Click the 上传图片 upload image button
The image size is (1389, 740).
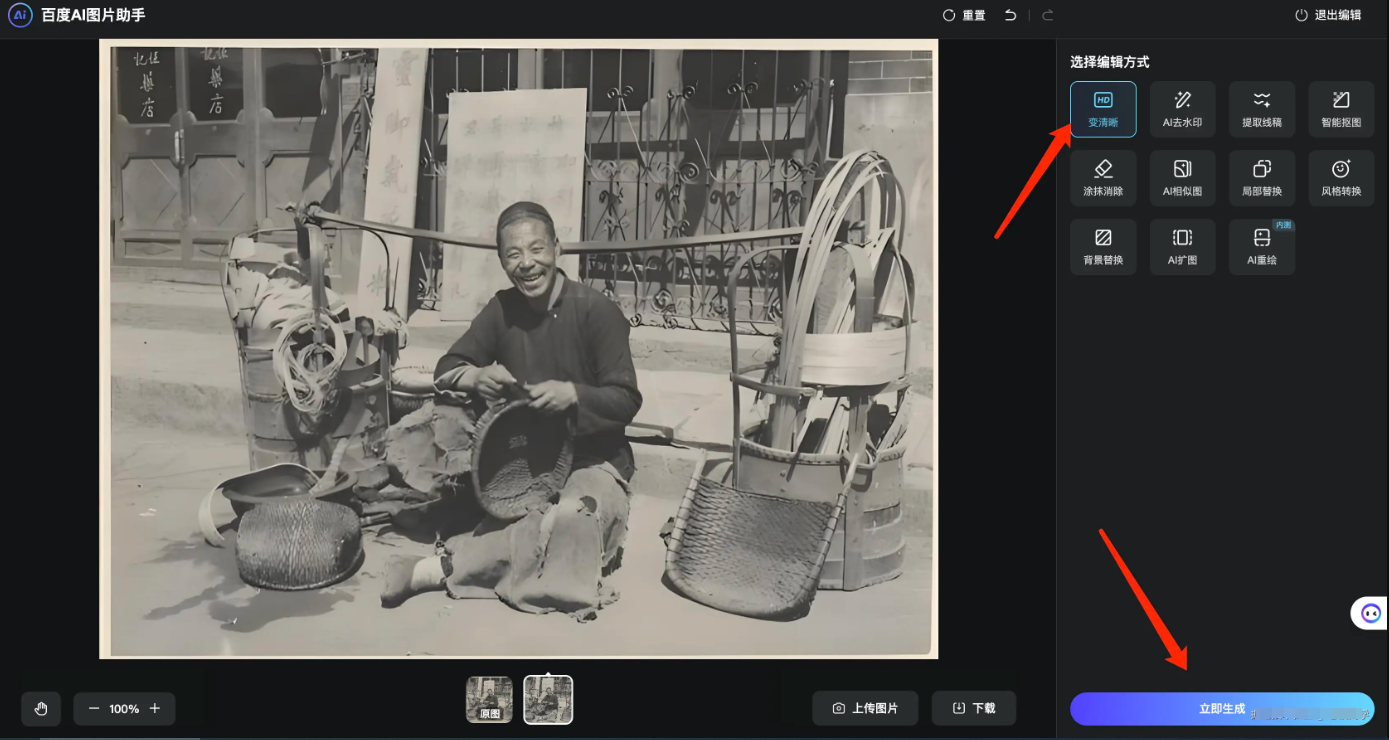click(865, 708)
